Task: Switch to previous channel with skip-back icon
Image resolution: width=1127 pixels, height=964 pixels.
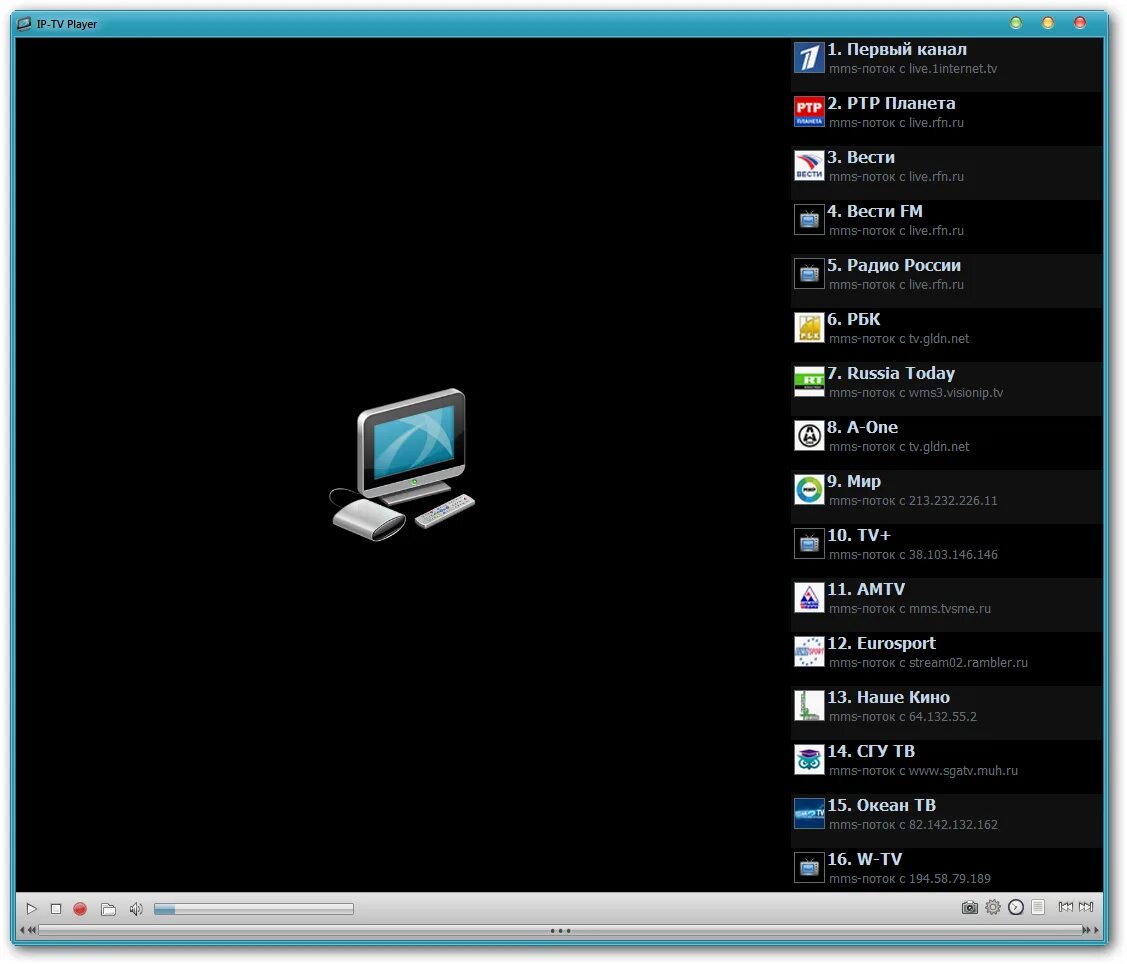Action: (1065, 906)
